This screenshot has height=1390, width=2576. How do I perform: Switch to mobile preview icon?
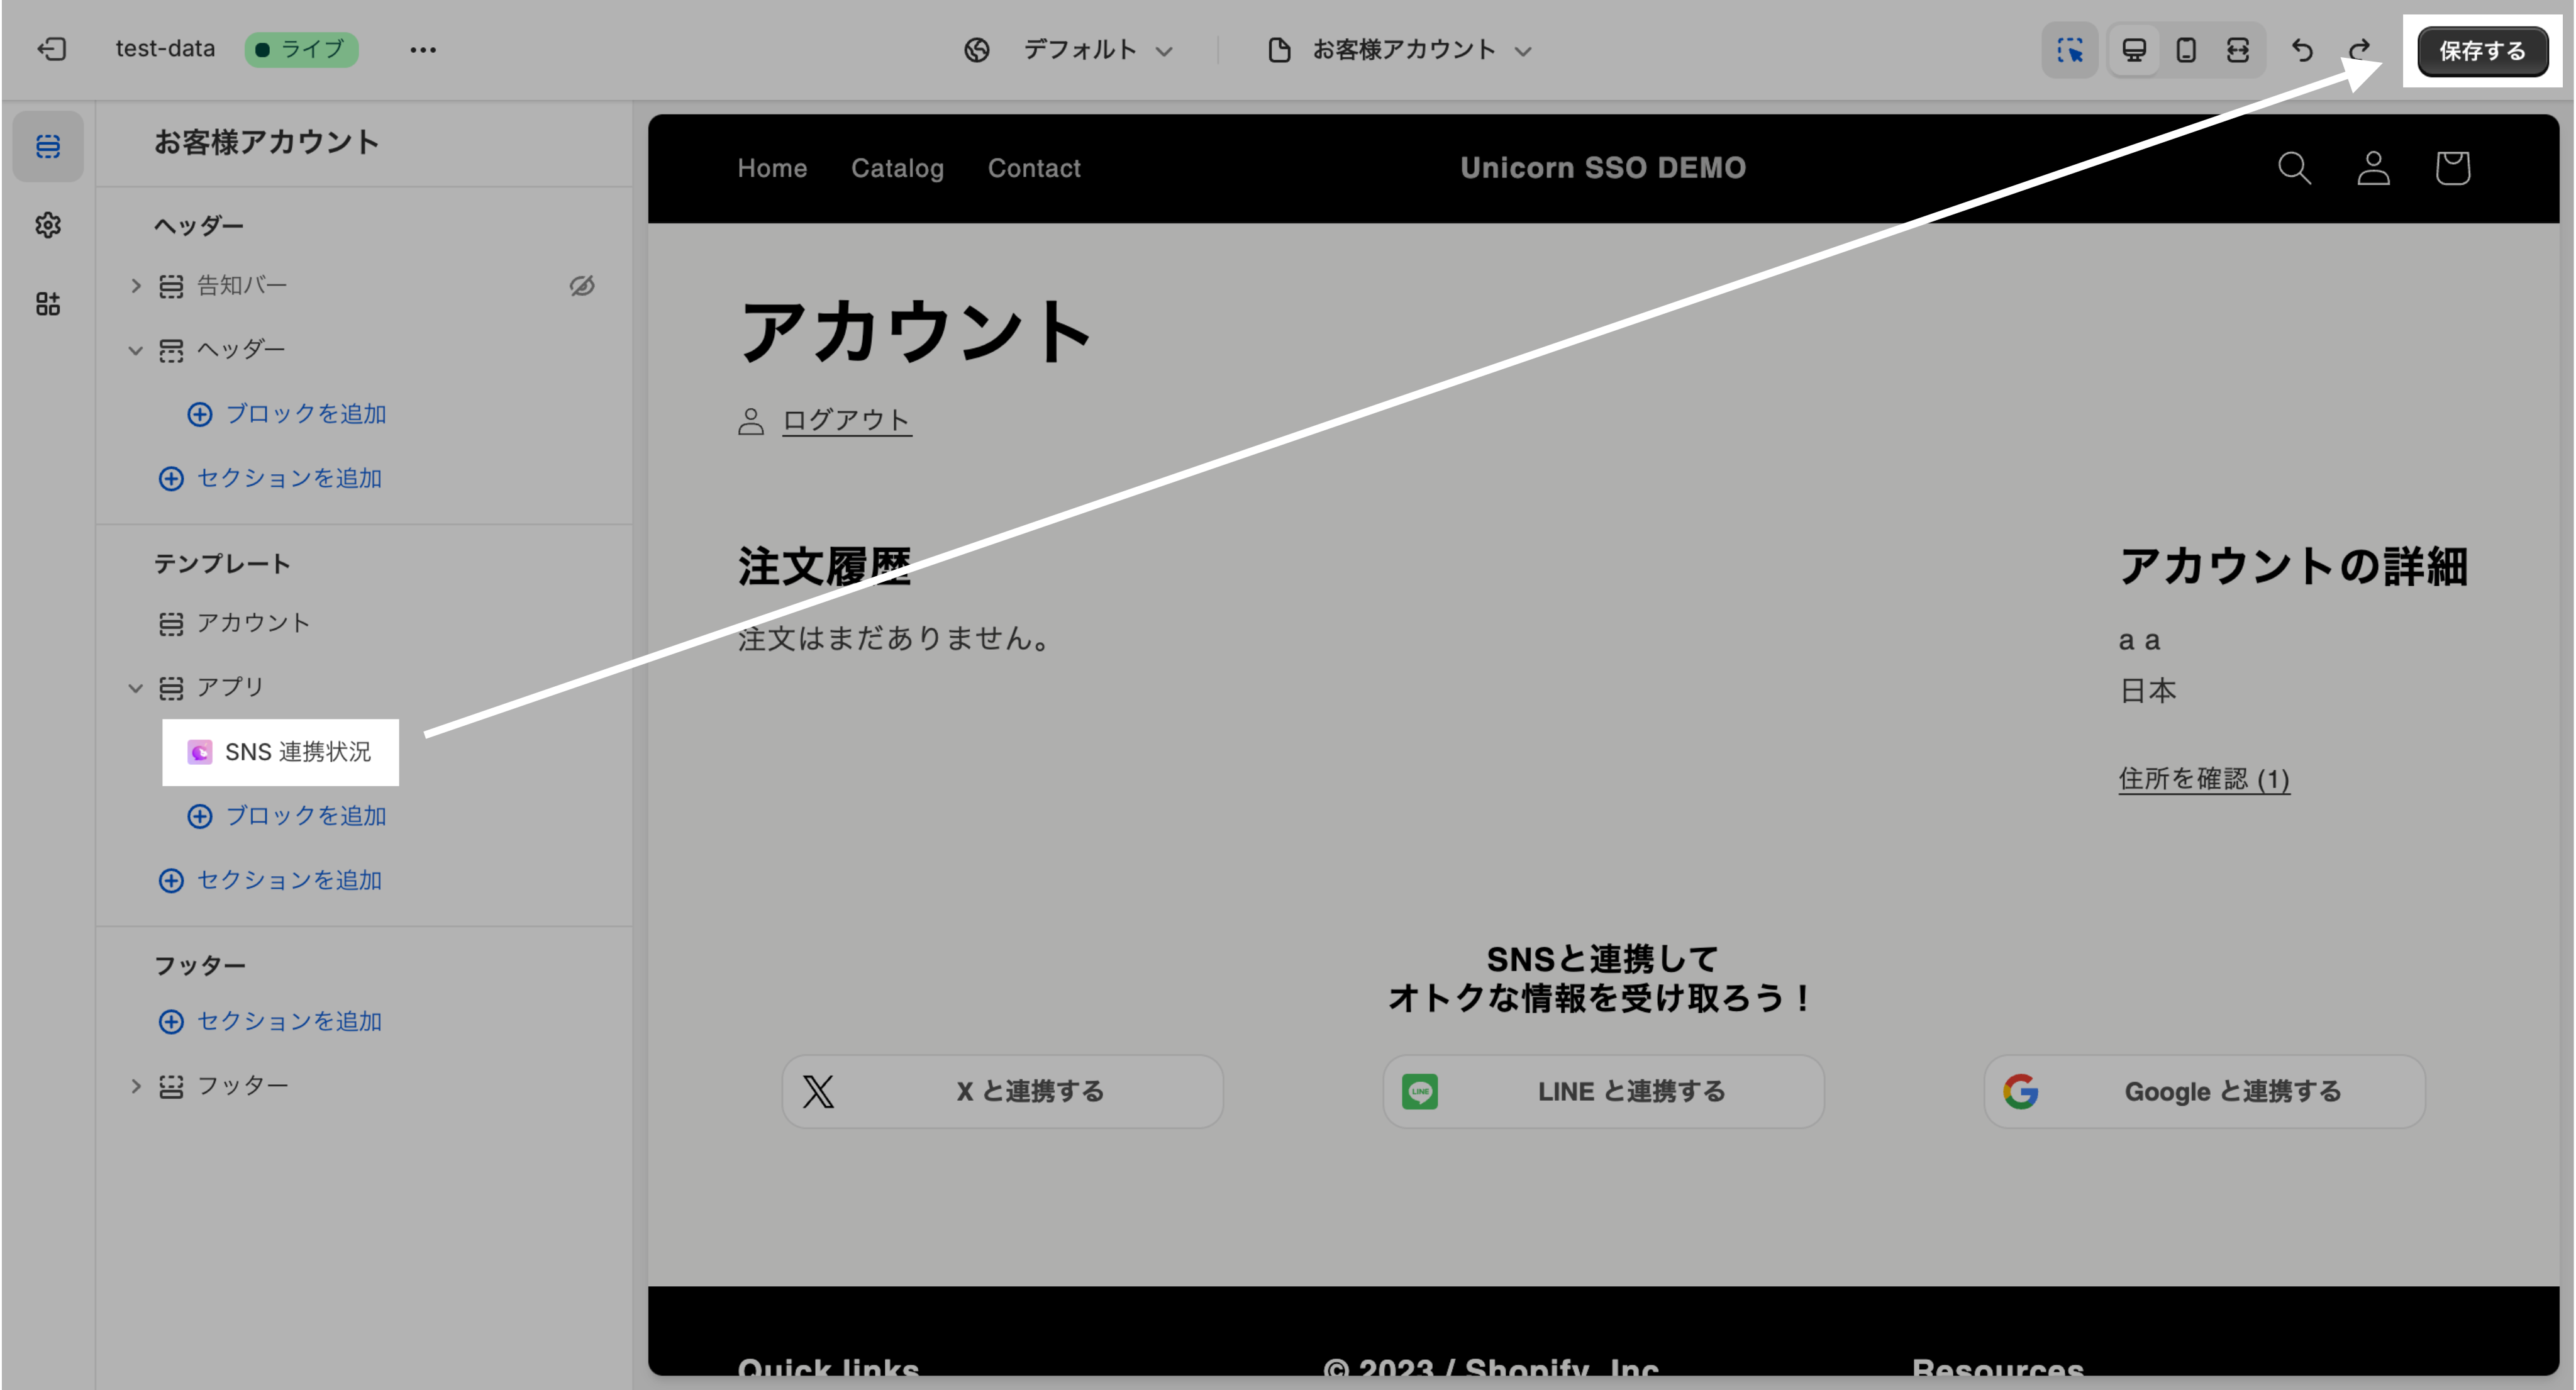point(2186,50)
